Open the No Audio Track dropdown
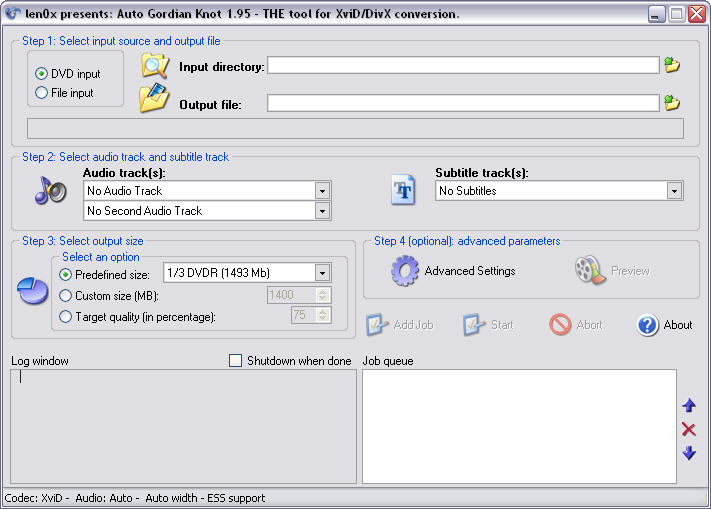Image resolution: width=711 pixels, height=509 pixels. (322, 191)
